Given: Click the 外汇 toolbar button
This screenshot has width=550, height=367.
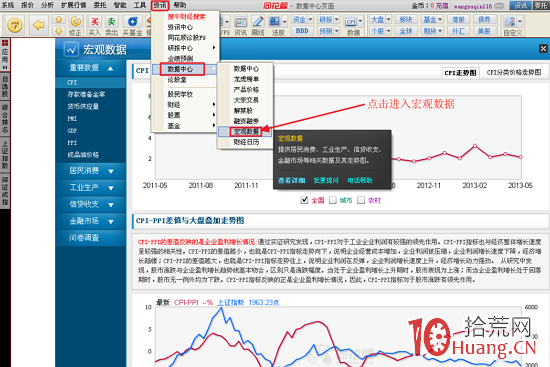Looking at the screenshot, I should [x=458, y=31].
